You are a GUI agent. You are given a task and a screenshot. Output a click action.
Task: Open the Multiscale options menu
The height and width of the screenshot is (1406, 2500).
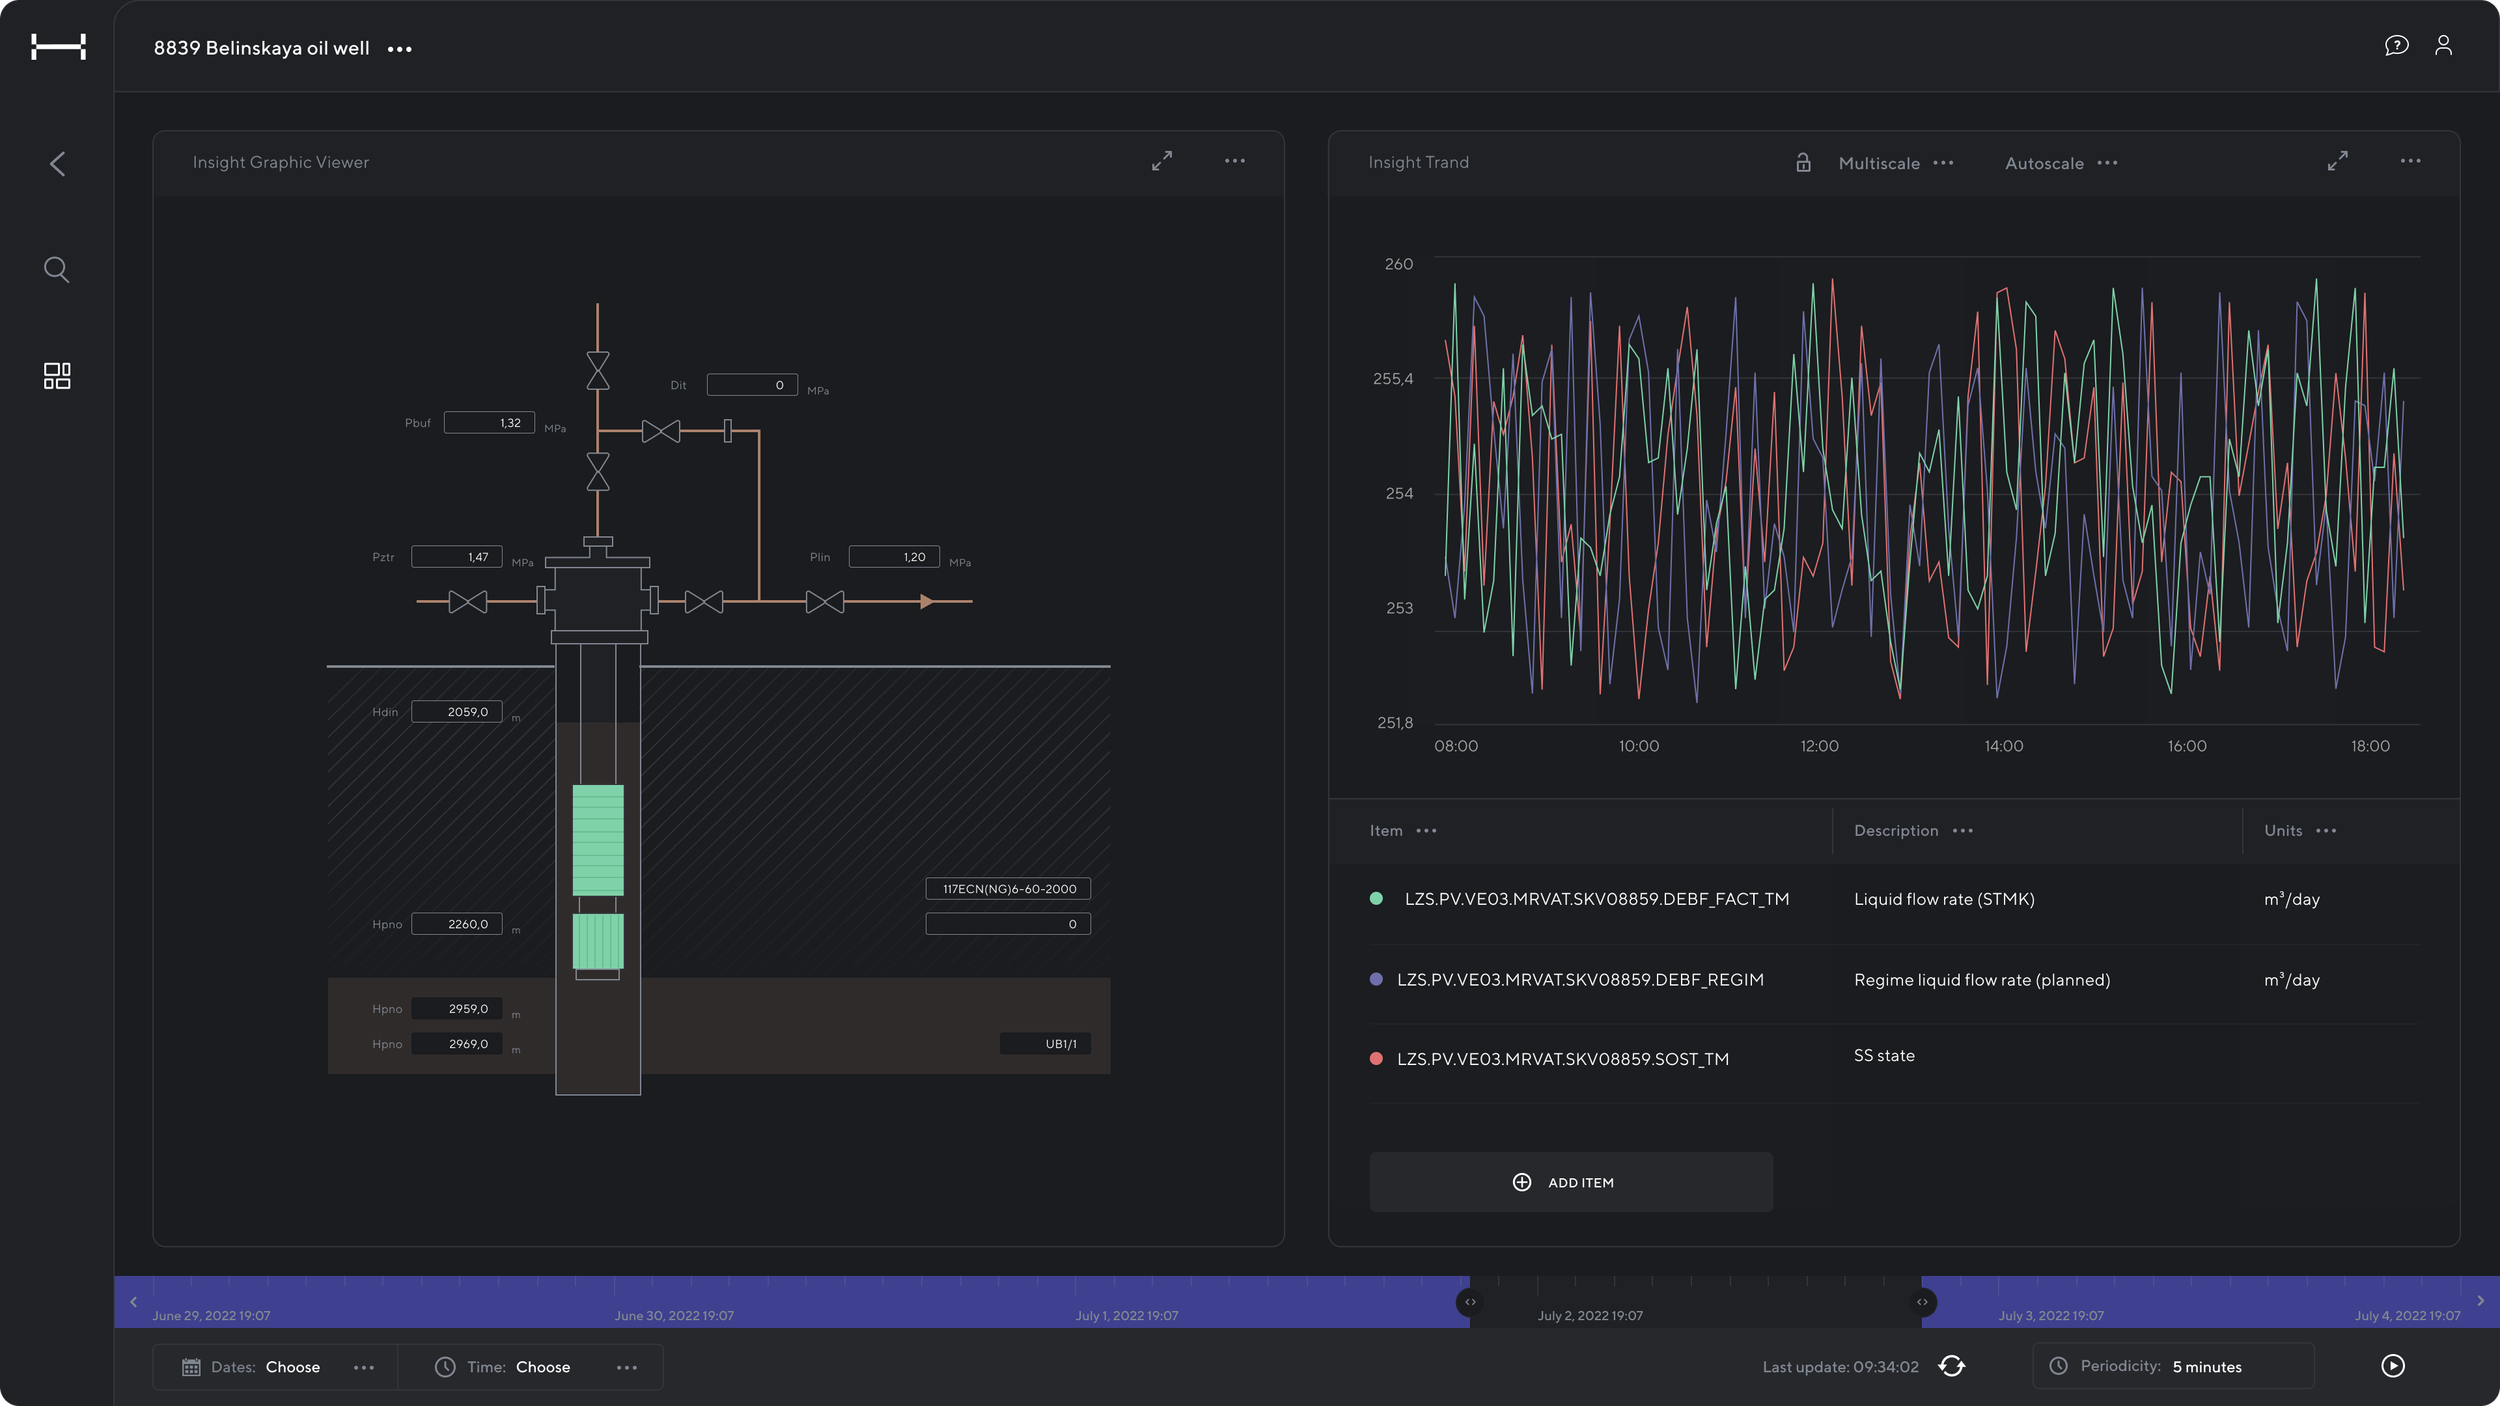[1943, 163]
